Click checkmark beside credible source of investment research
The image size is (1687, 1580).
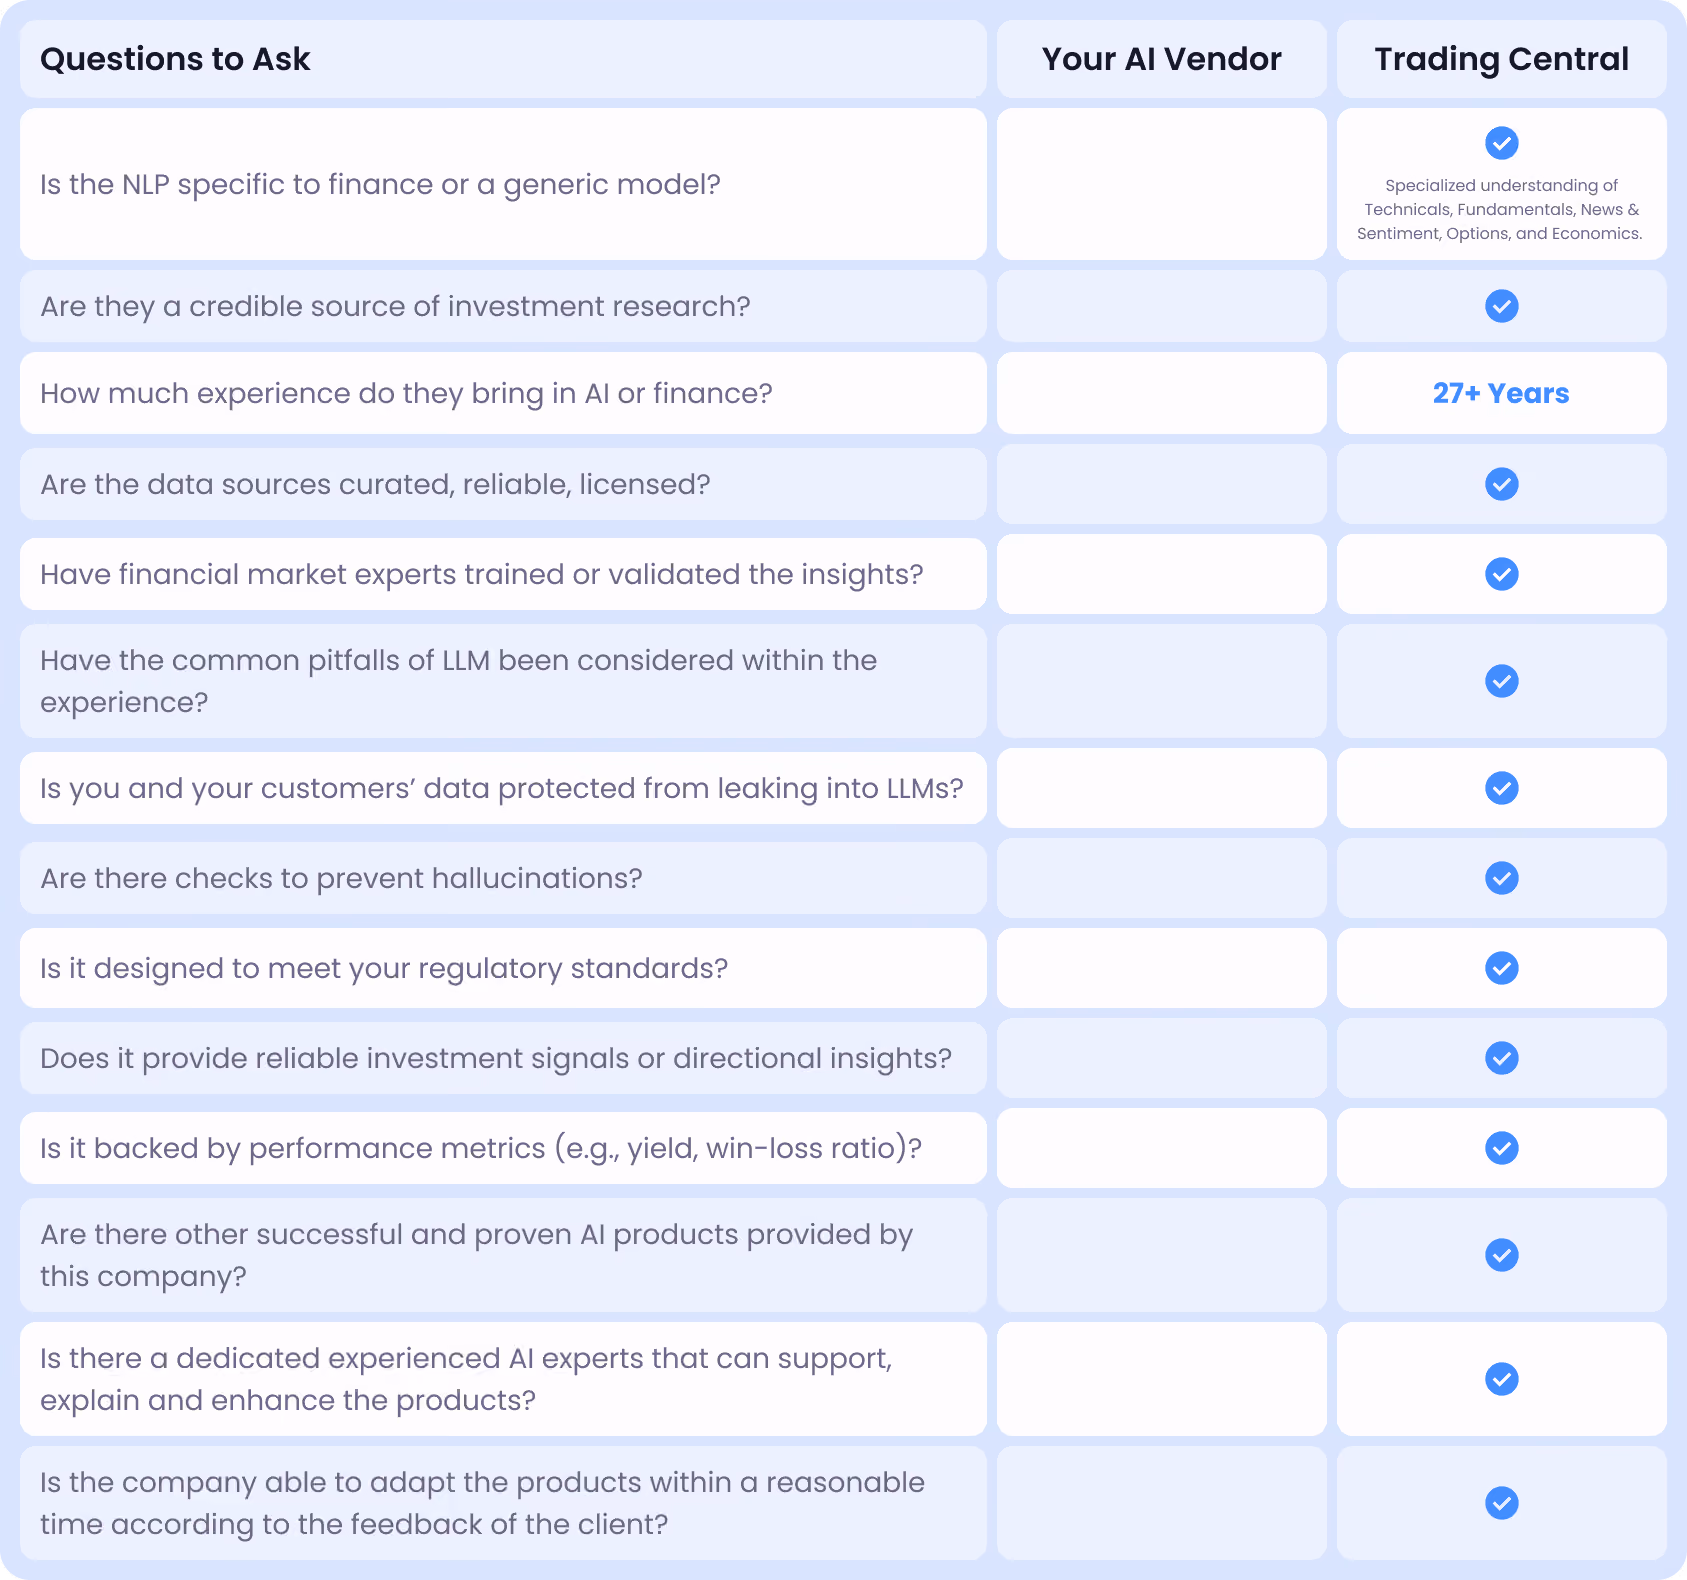(1501, 306)
